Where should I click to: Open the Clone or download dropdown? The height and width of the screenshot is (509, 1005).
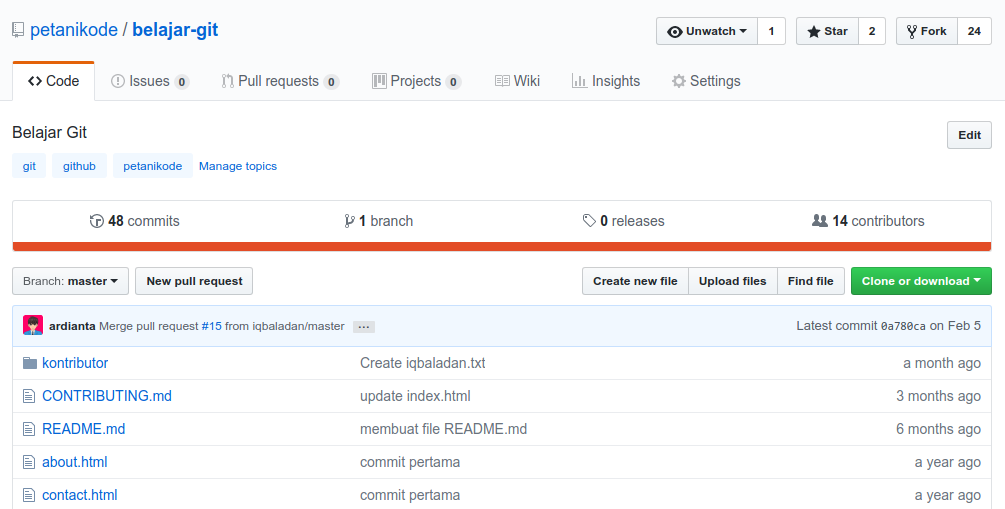click(x=921, y=281)
